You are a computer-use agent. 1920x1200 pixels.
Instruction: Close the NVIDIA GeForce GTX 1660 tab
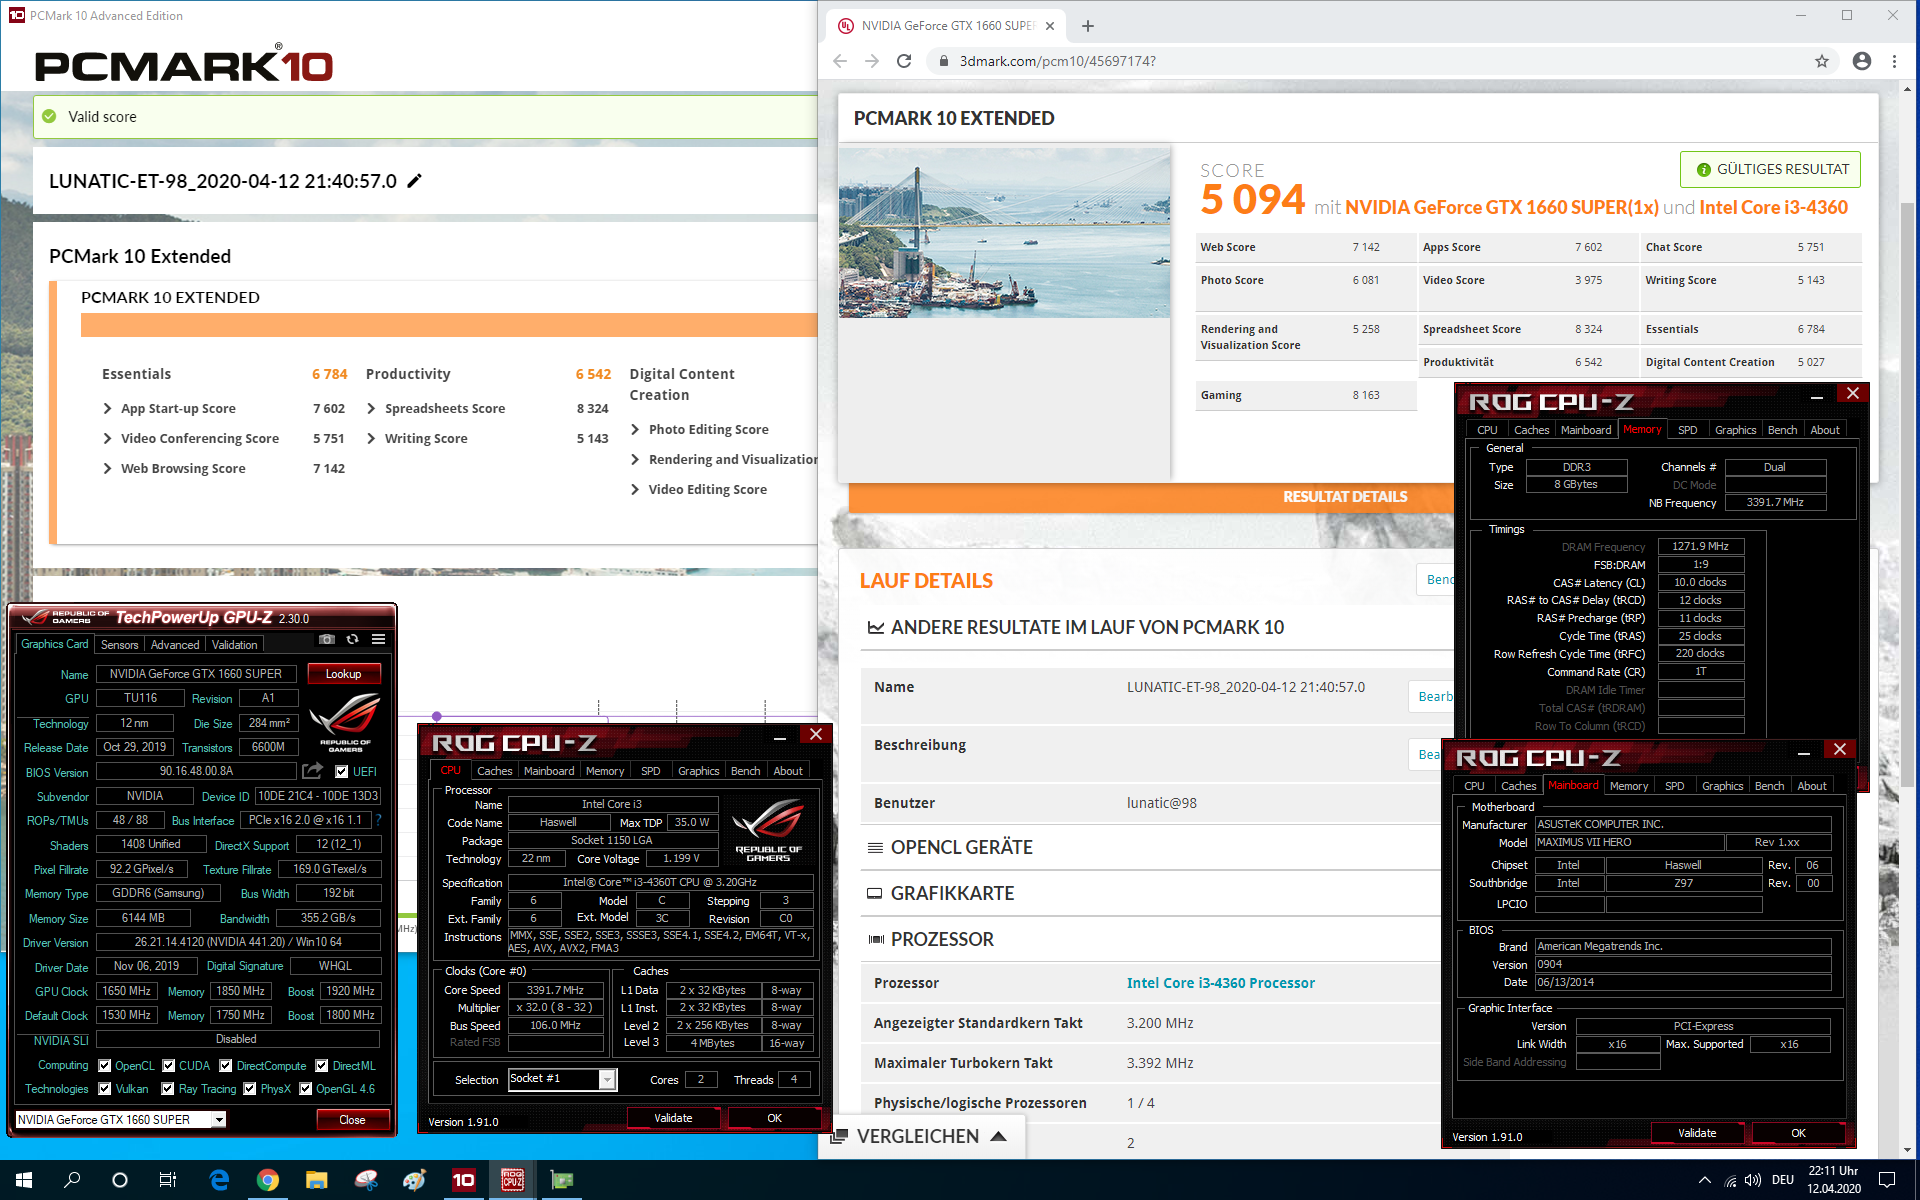coord(1050,26)
